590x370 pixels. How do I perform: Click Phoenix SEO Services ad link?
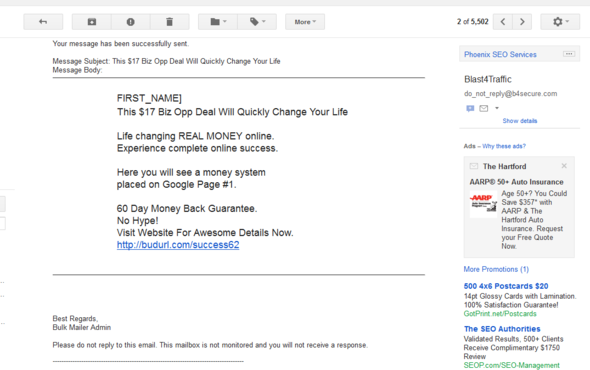tap(500, 55)
